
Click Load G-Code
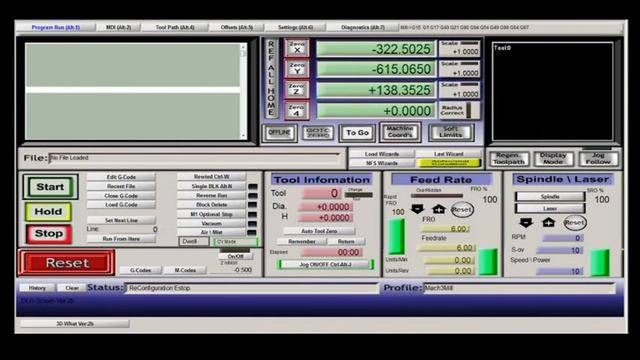click(121, 204)
